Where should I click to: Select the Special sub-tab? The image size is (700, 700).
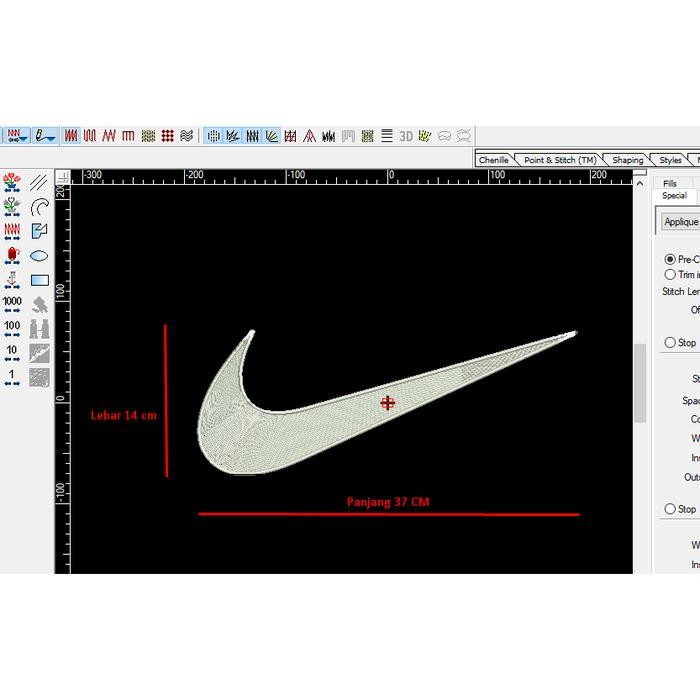(674, 196)
